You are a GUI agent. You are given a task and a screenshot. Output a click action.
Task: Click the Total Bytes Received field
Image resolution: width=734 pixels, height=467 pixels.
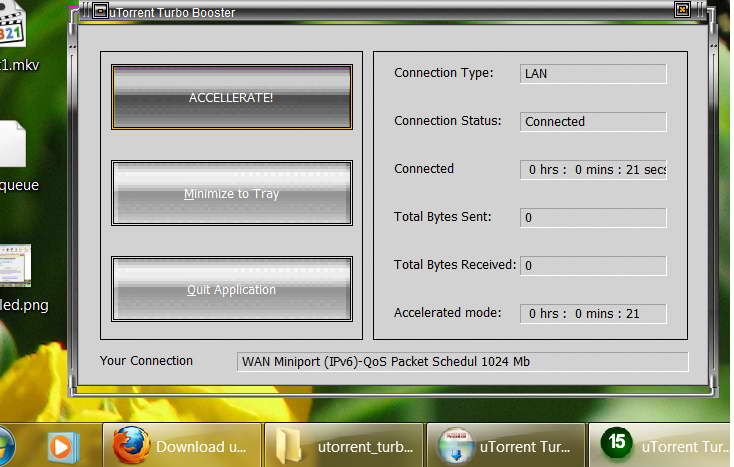(593, 266)
